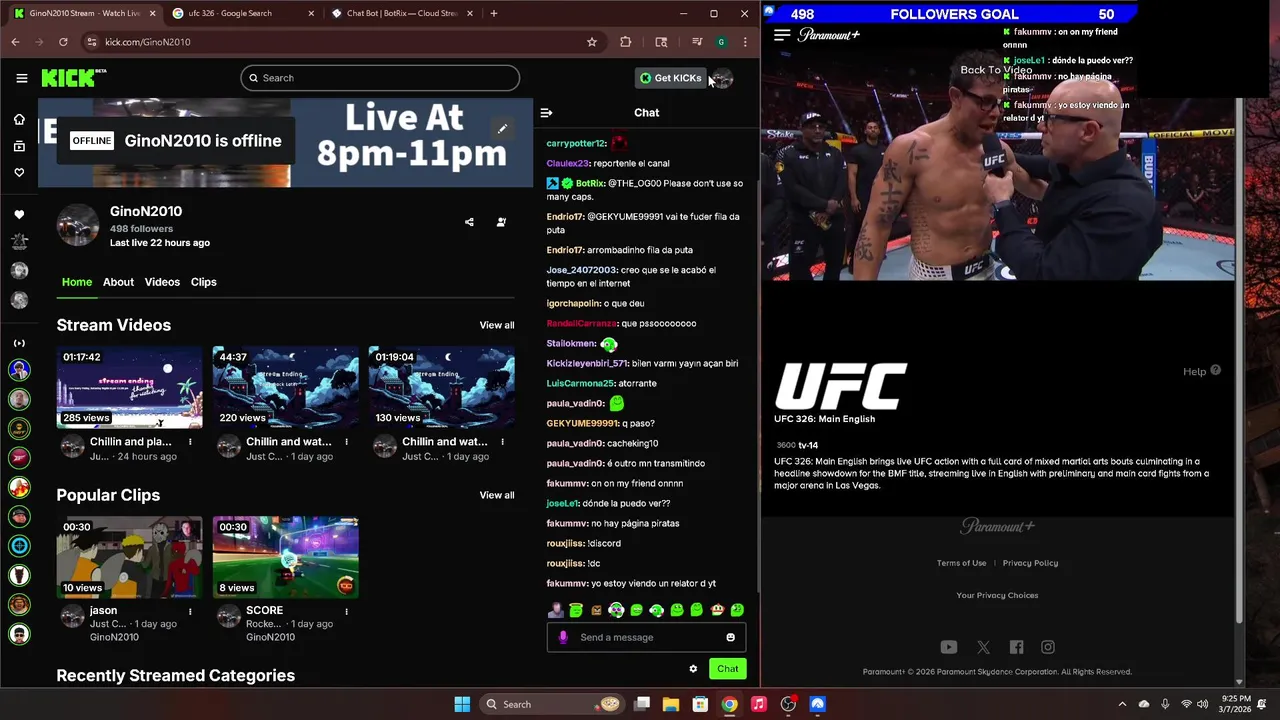Click the KICK logo
Image resolution: width=1280 pixels, height=720 pixels.
(x=73, y=78)
